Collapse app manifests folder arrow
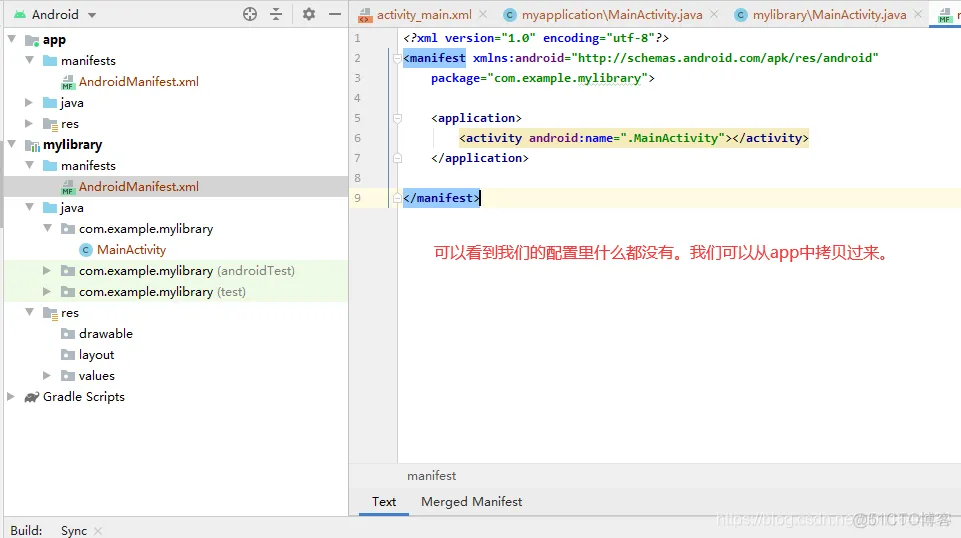This screenshot has width=961, height=538. pyautogui.click(x=29, y=60)
